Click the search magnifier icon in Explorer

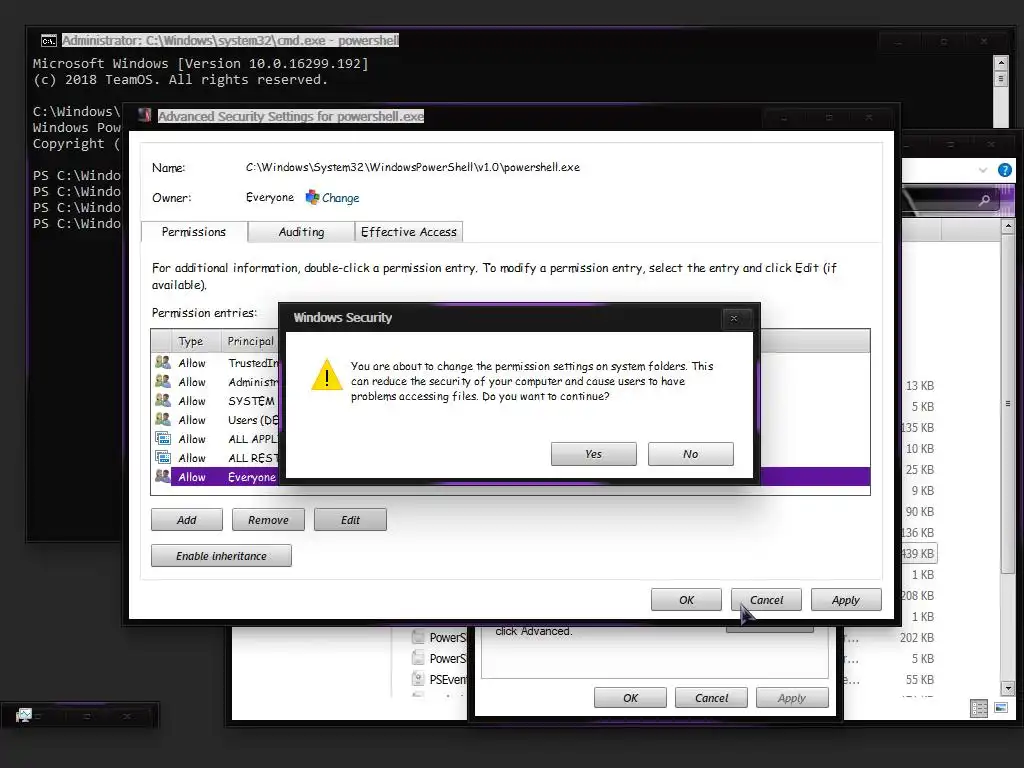(x=984, y=200)
